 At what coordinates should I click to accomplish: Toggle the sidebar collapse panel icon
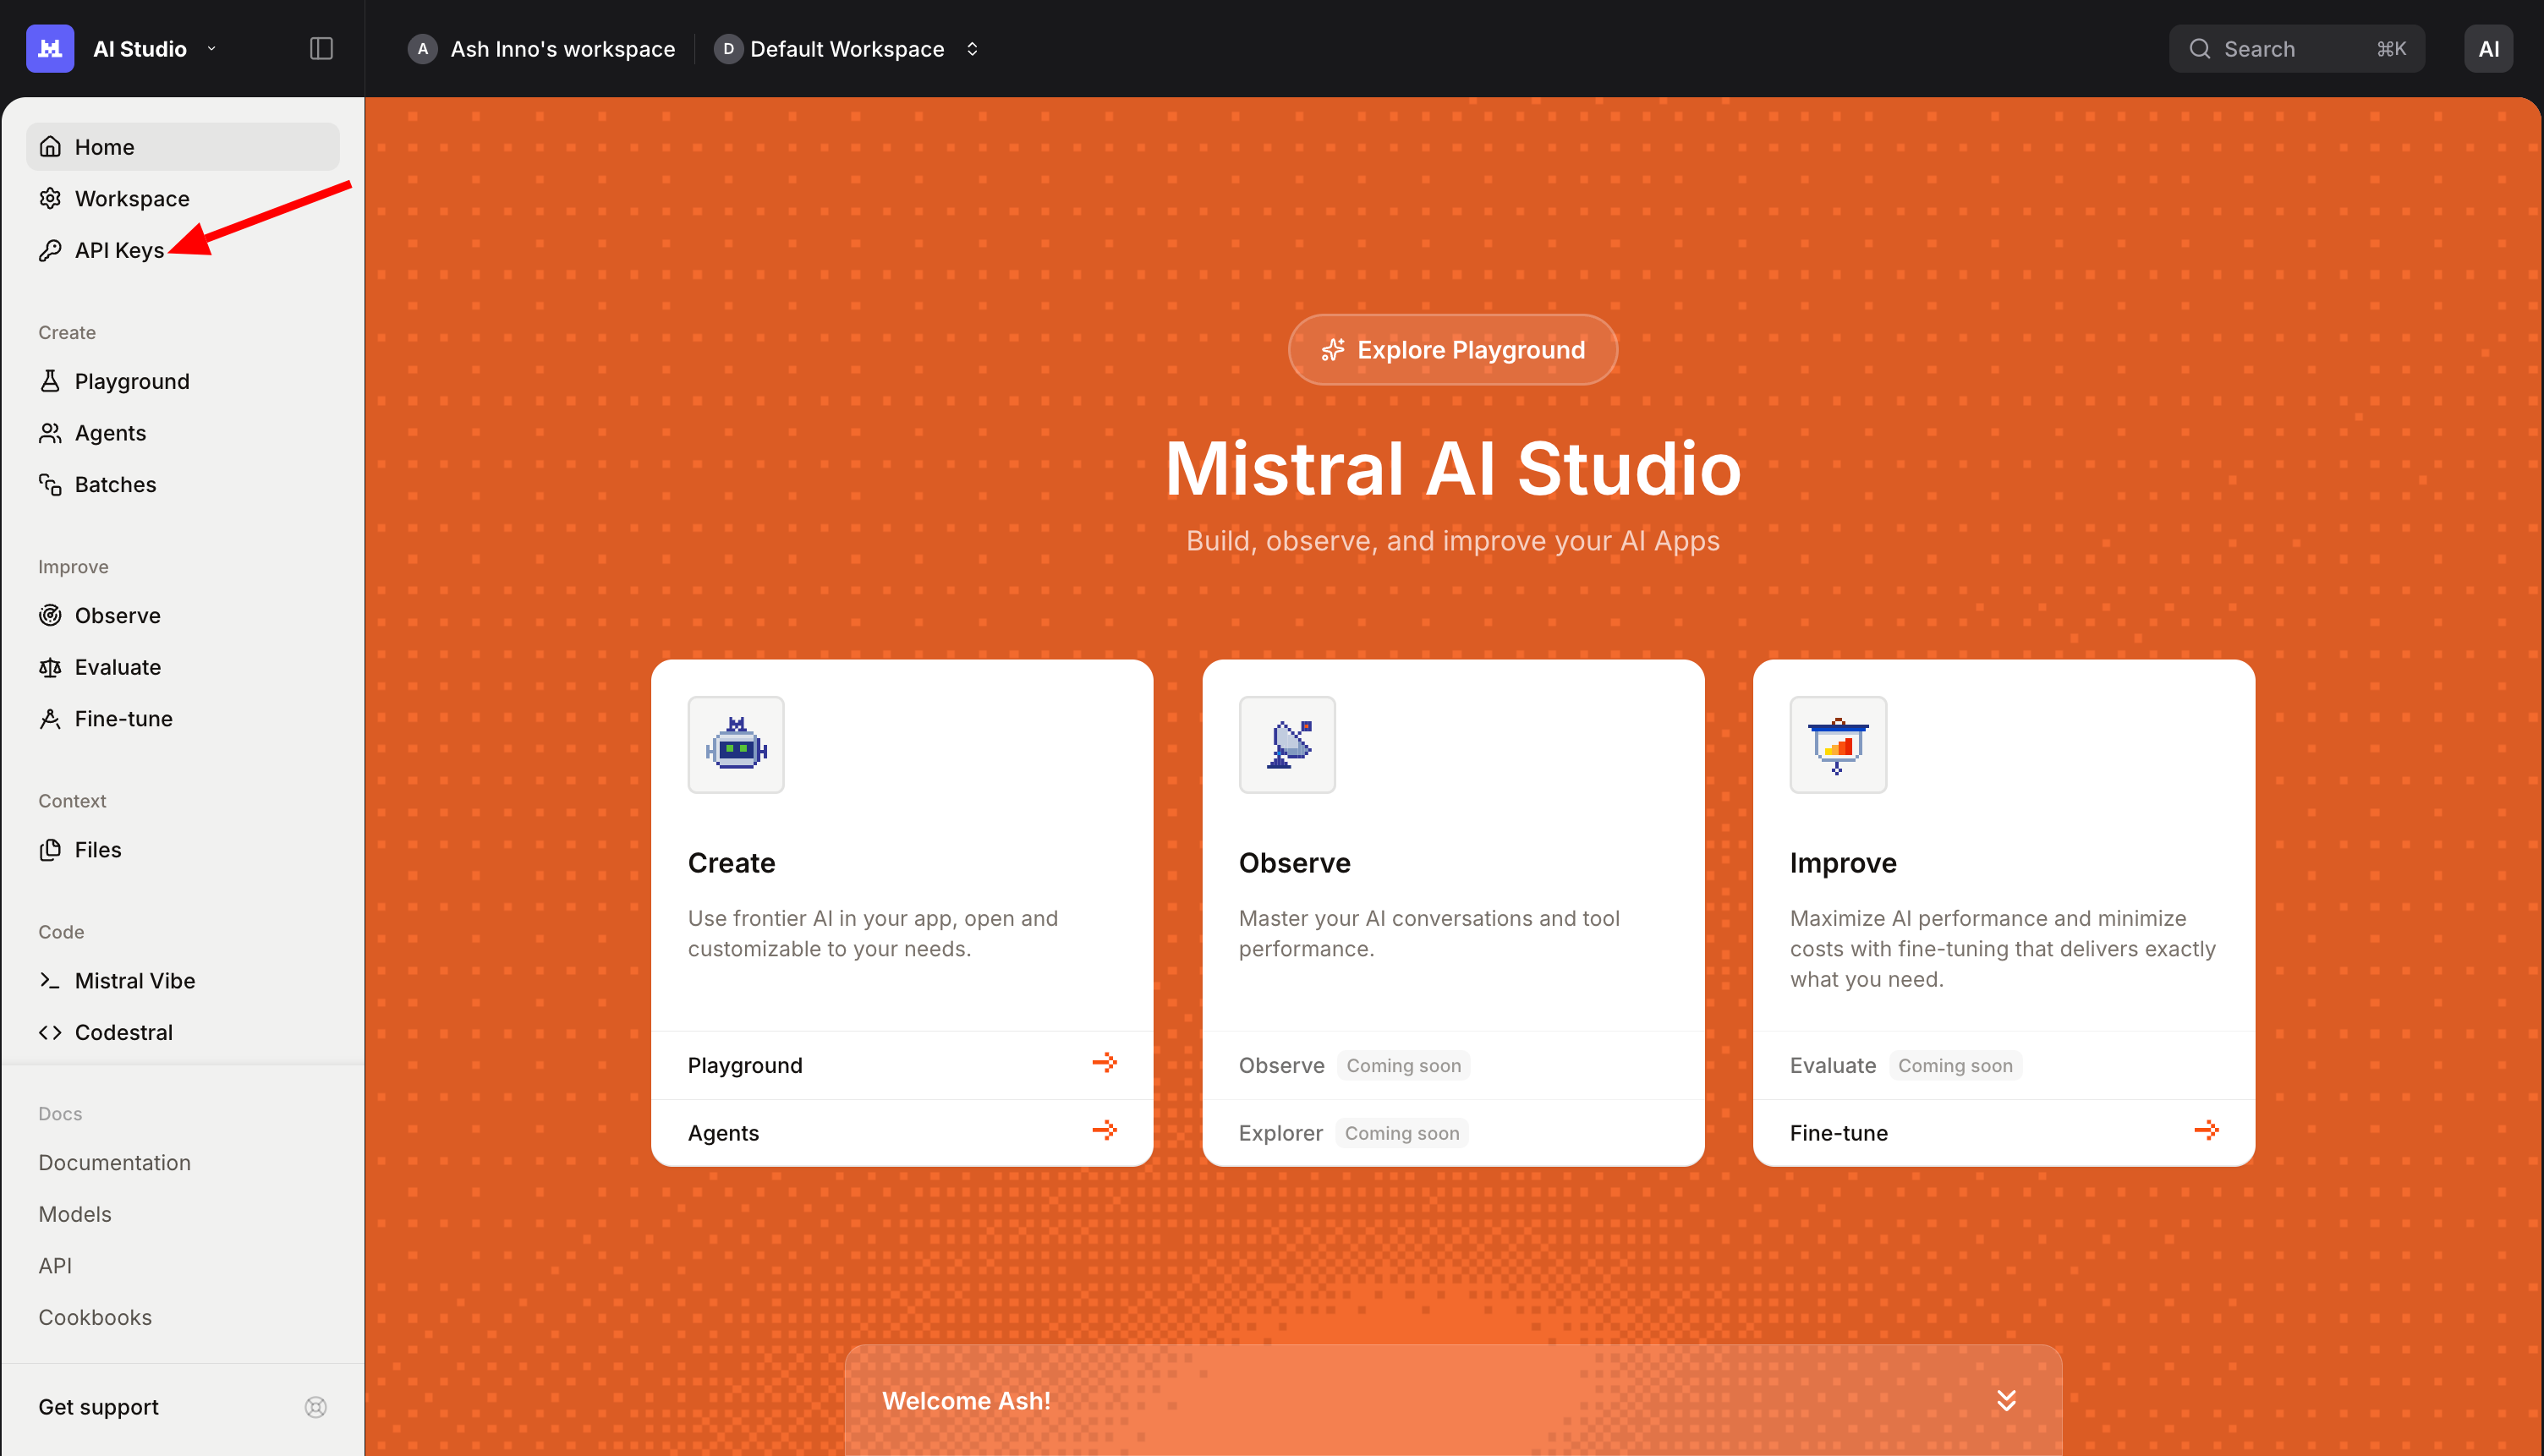tap(321, 48)
